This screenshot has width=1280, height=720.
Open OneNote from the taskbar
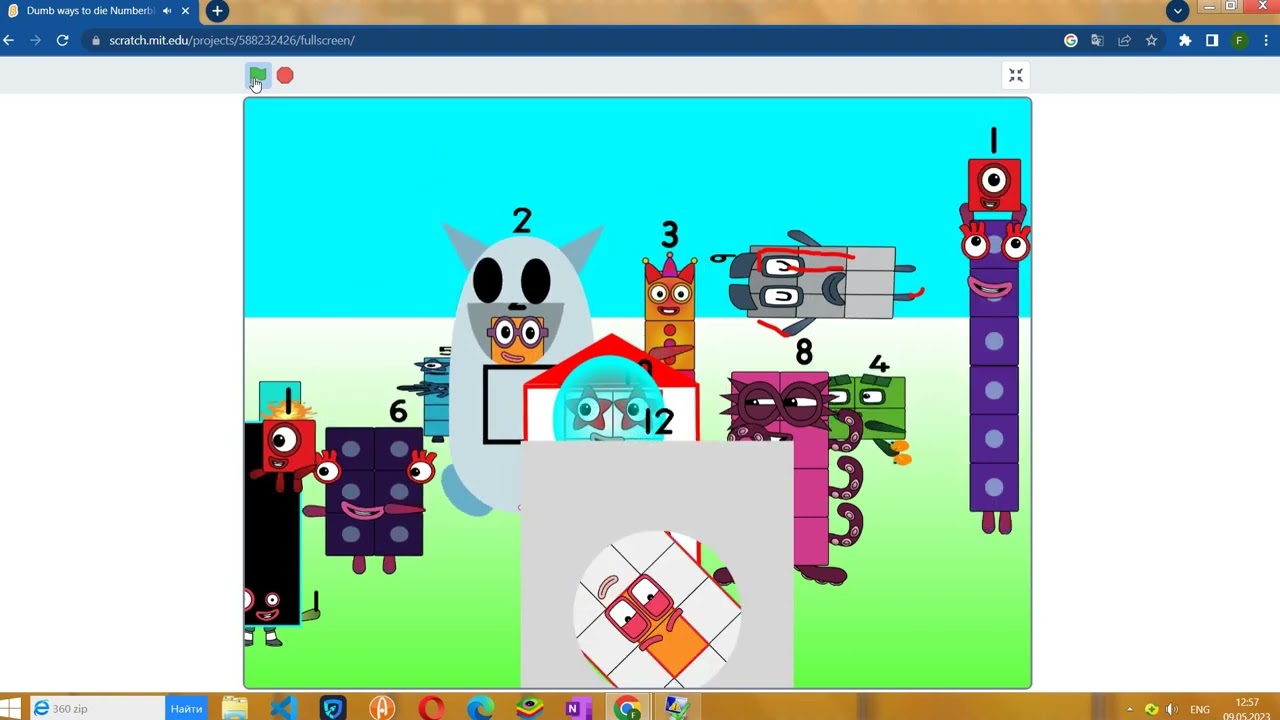[x=578, y=708]
